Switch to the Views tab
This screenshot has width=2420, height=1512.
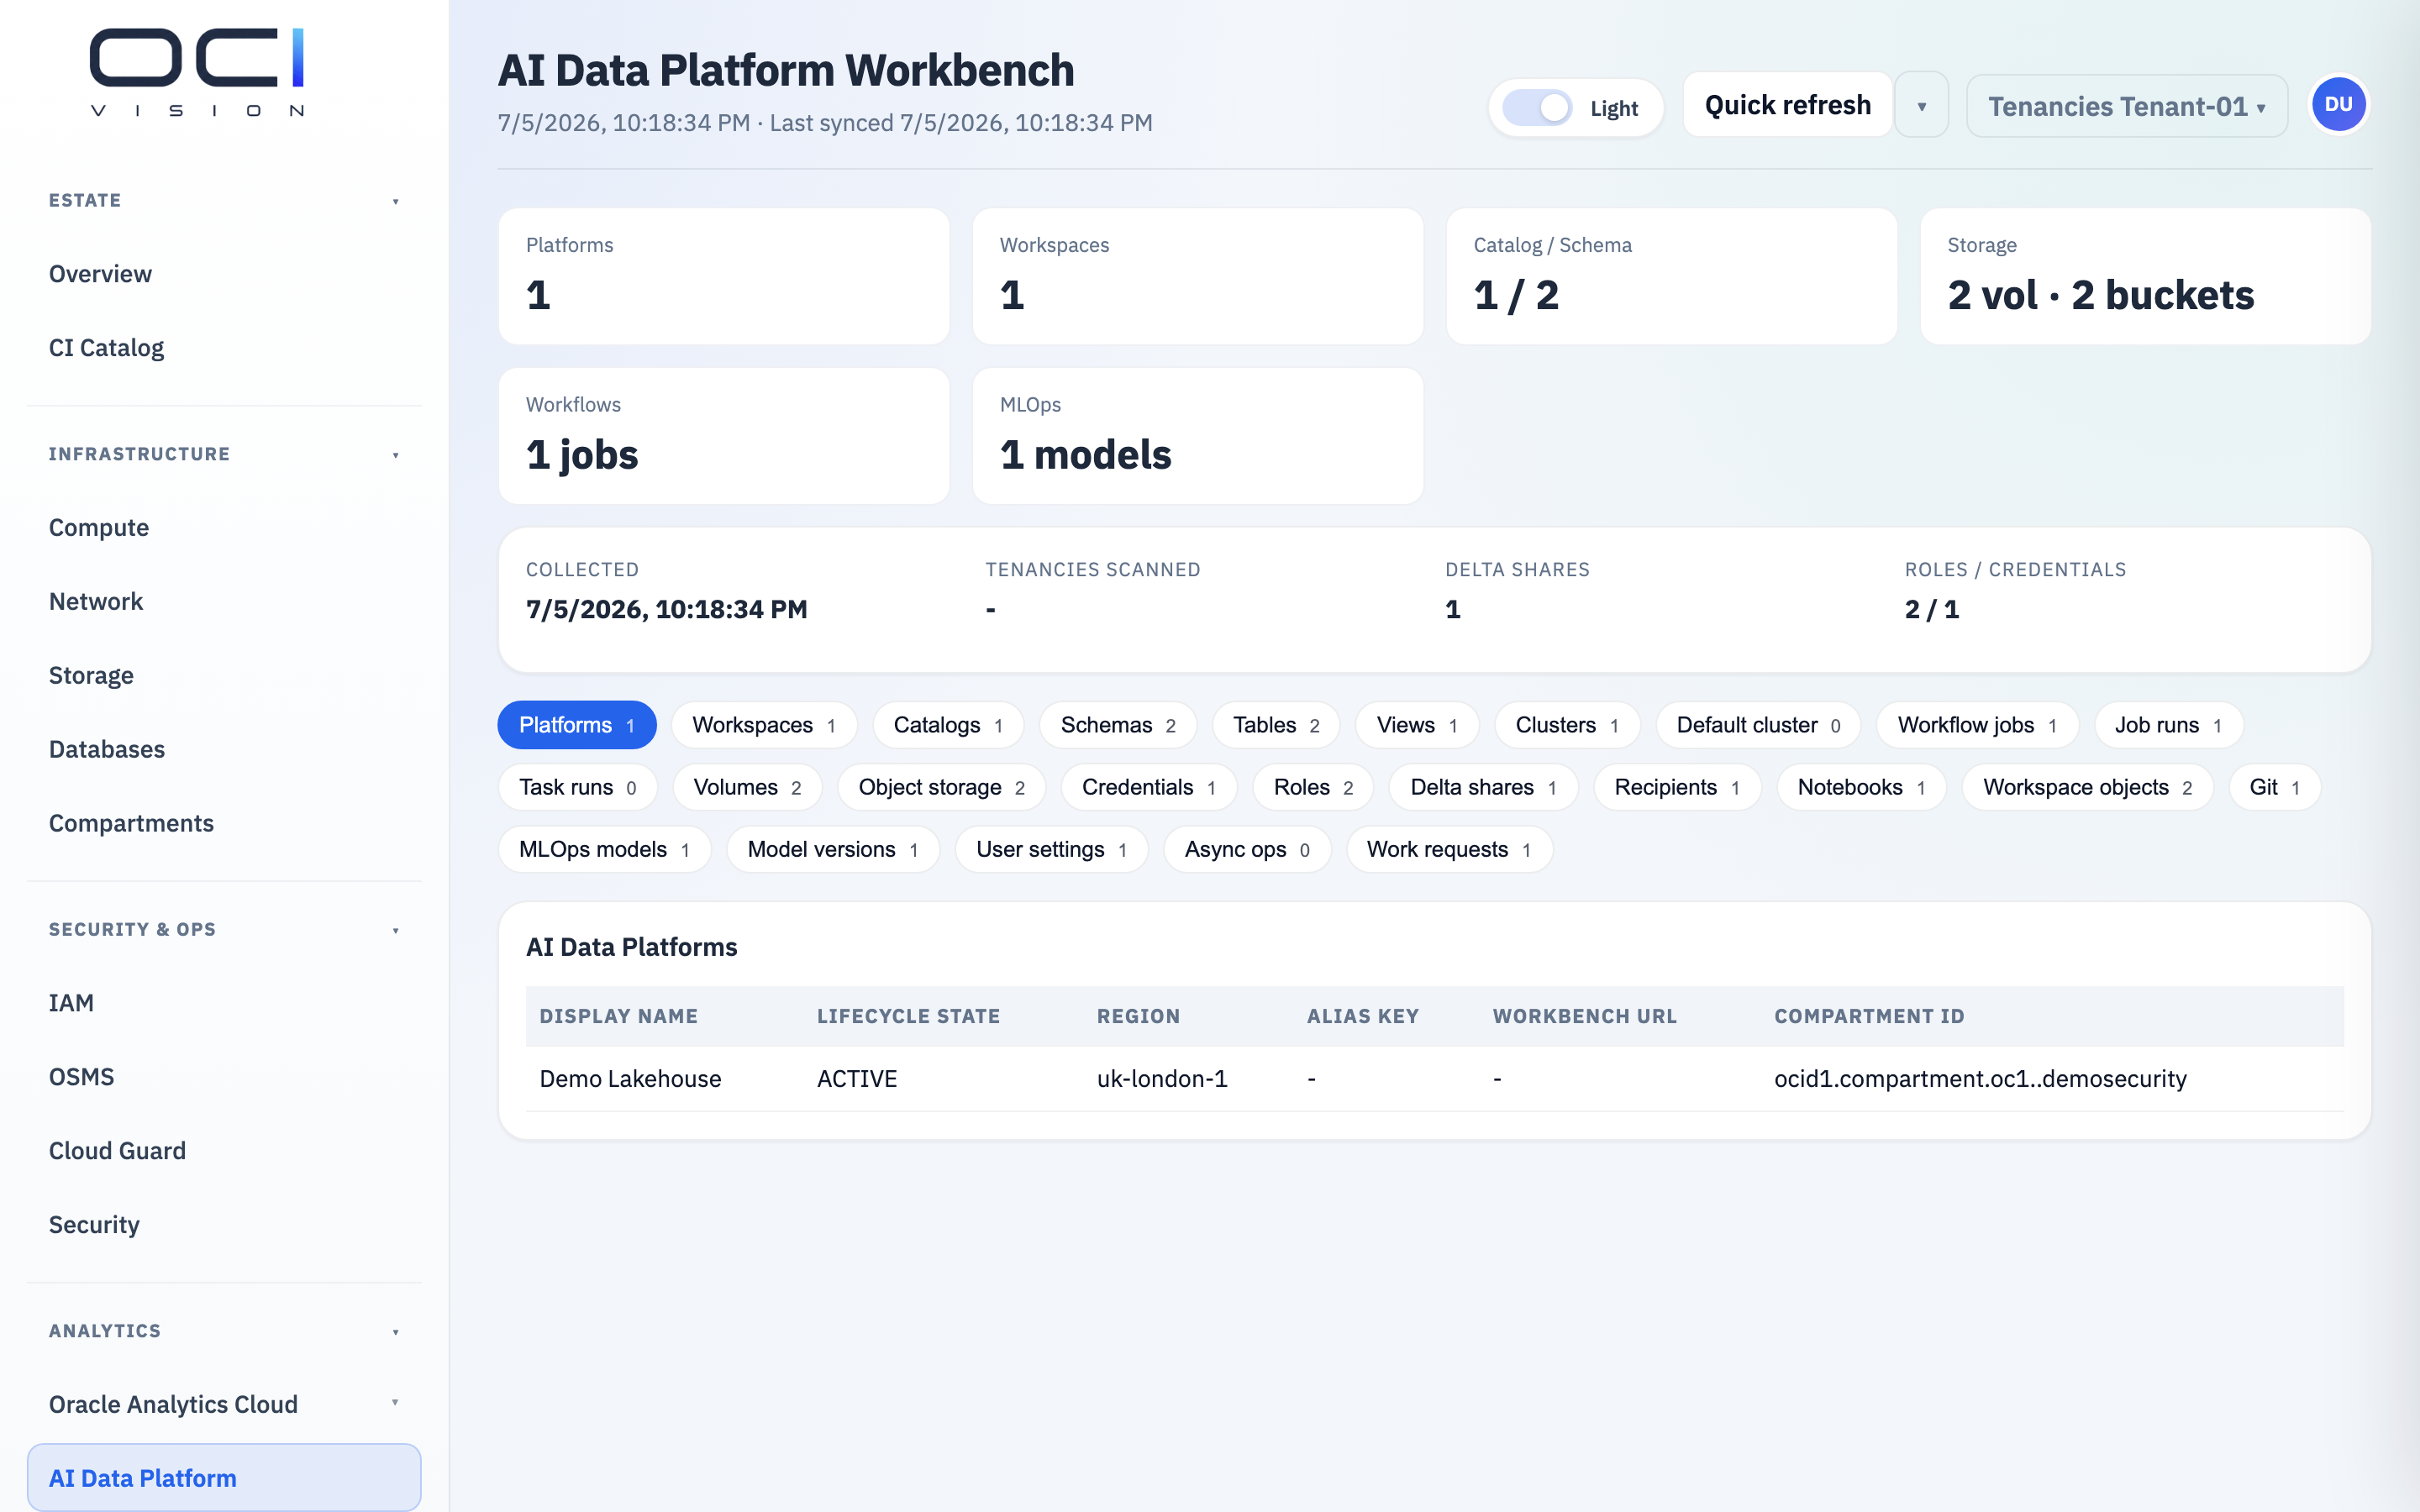1417,725
